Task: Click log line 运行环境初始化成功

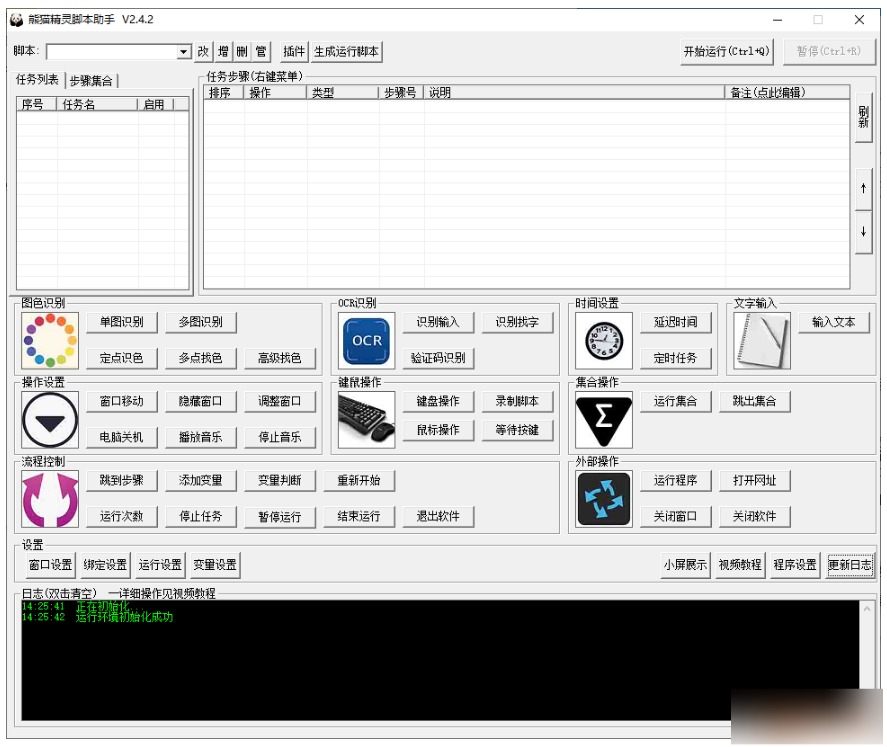Action: click(x=124, y=617)
